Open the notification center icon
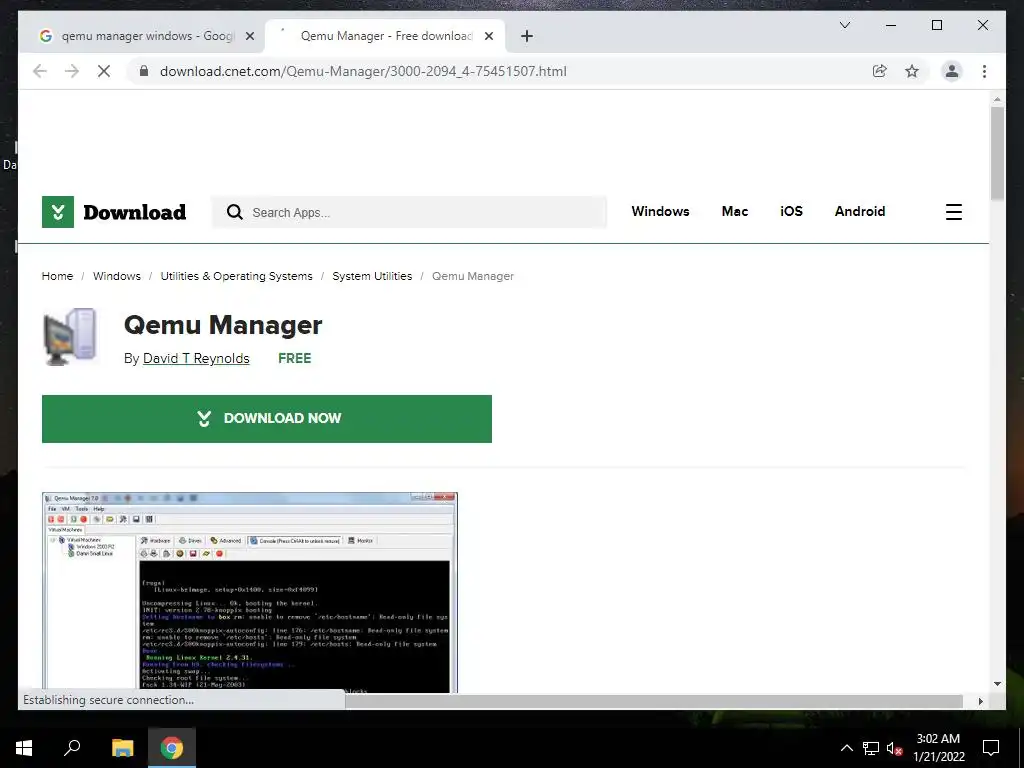Screen dimensions: 1024x768 tap(991, 748)
